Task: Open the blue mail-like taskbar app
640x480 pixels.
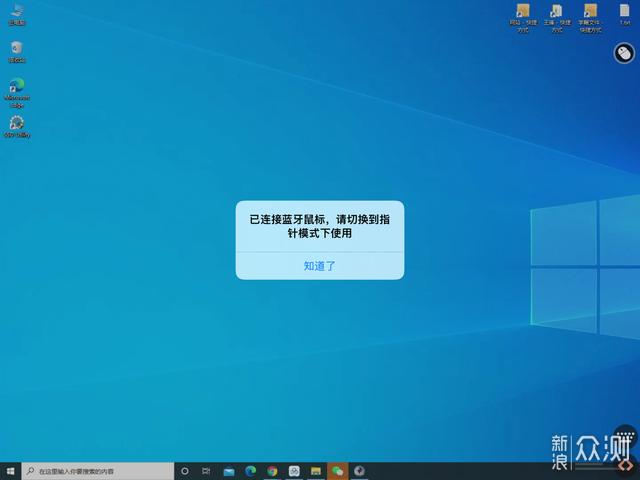Action: point(229,471)
